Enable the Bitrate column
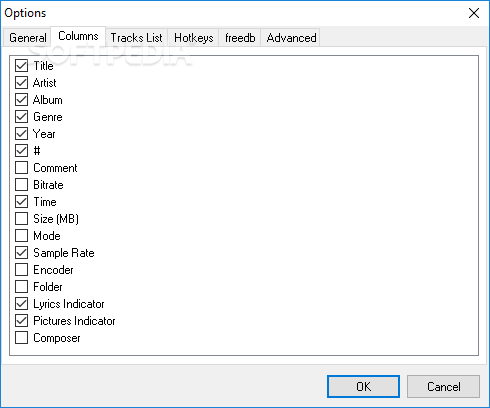 (21, 185)
